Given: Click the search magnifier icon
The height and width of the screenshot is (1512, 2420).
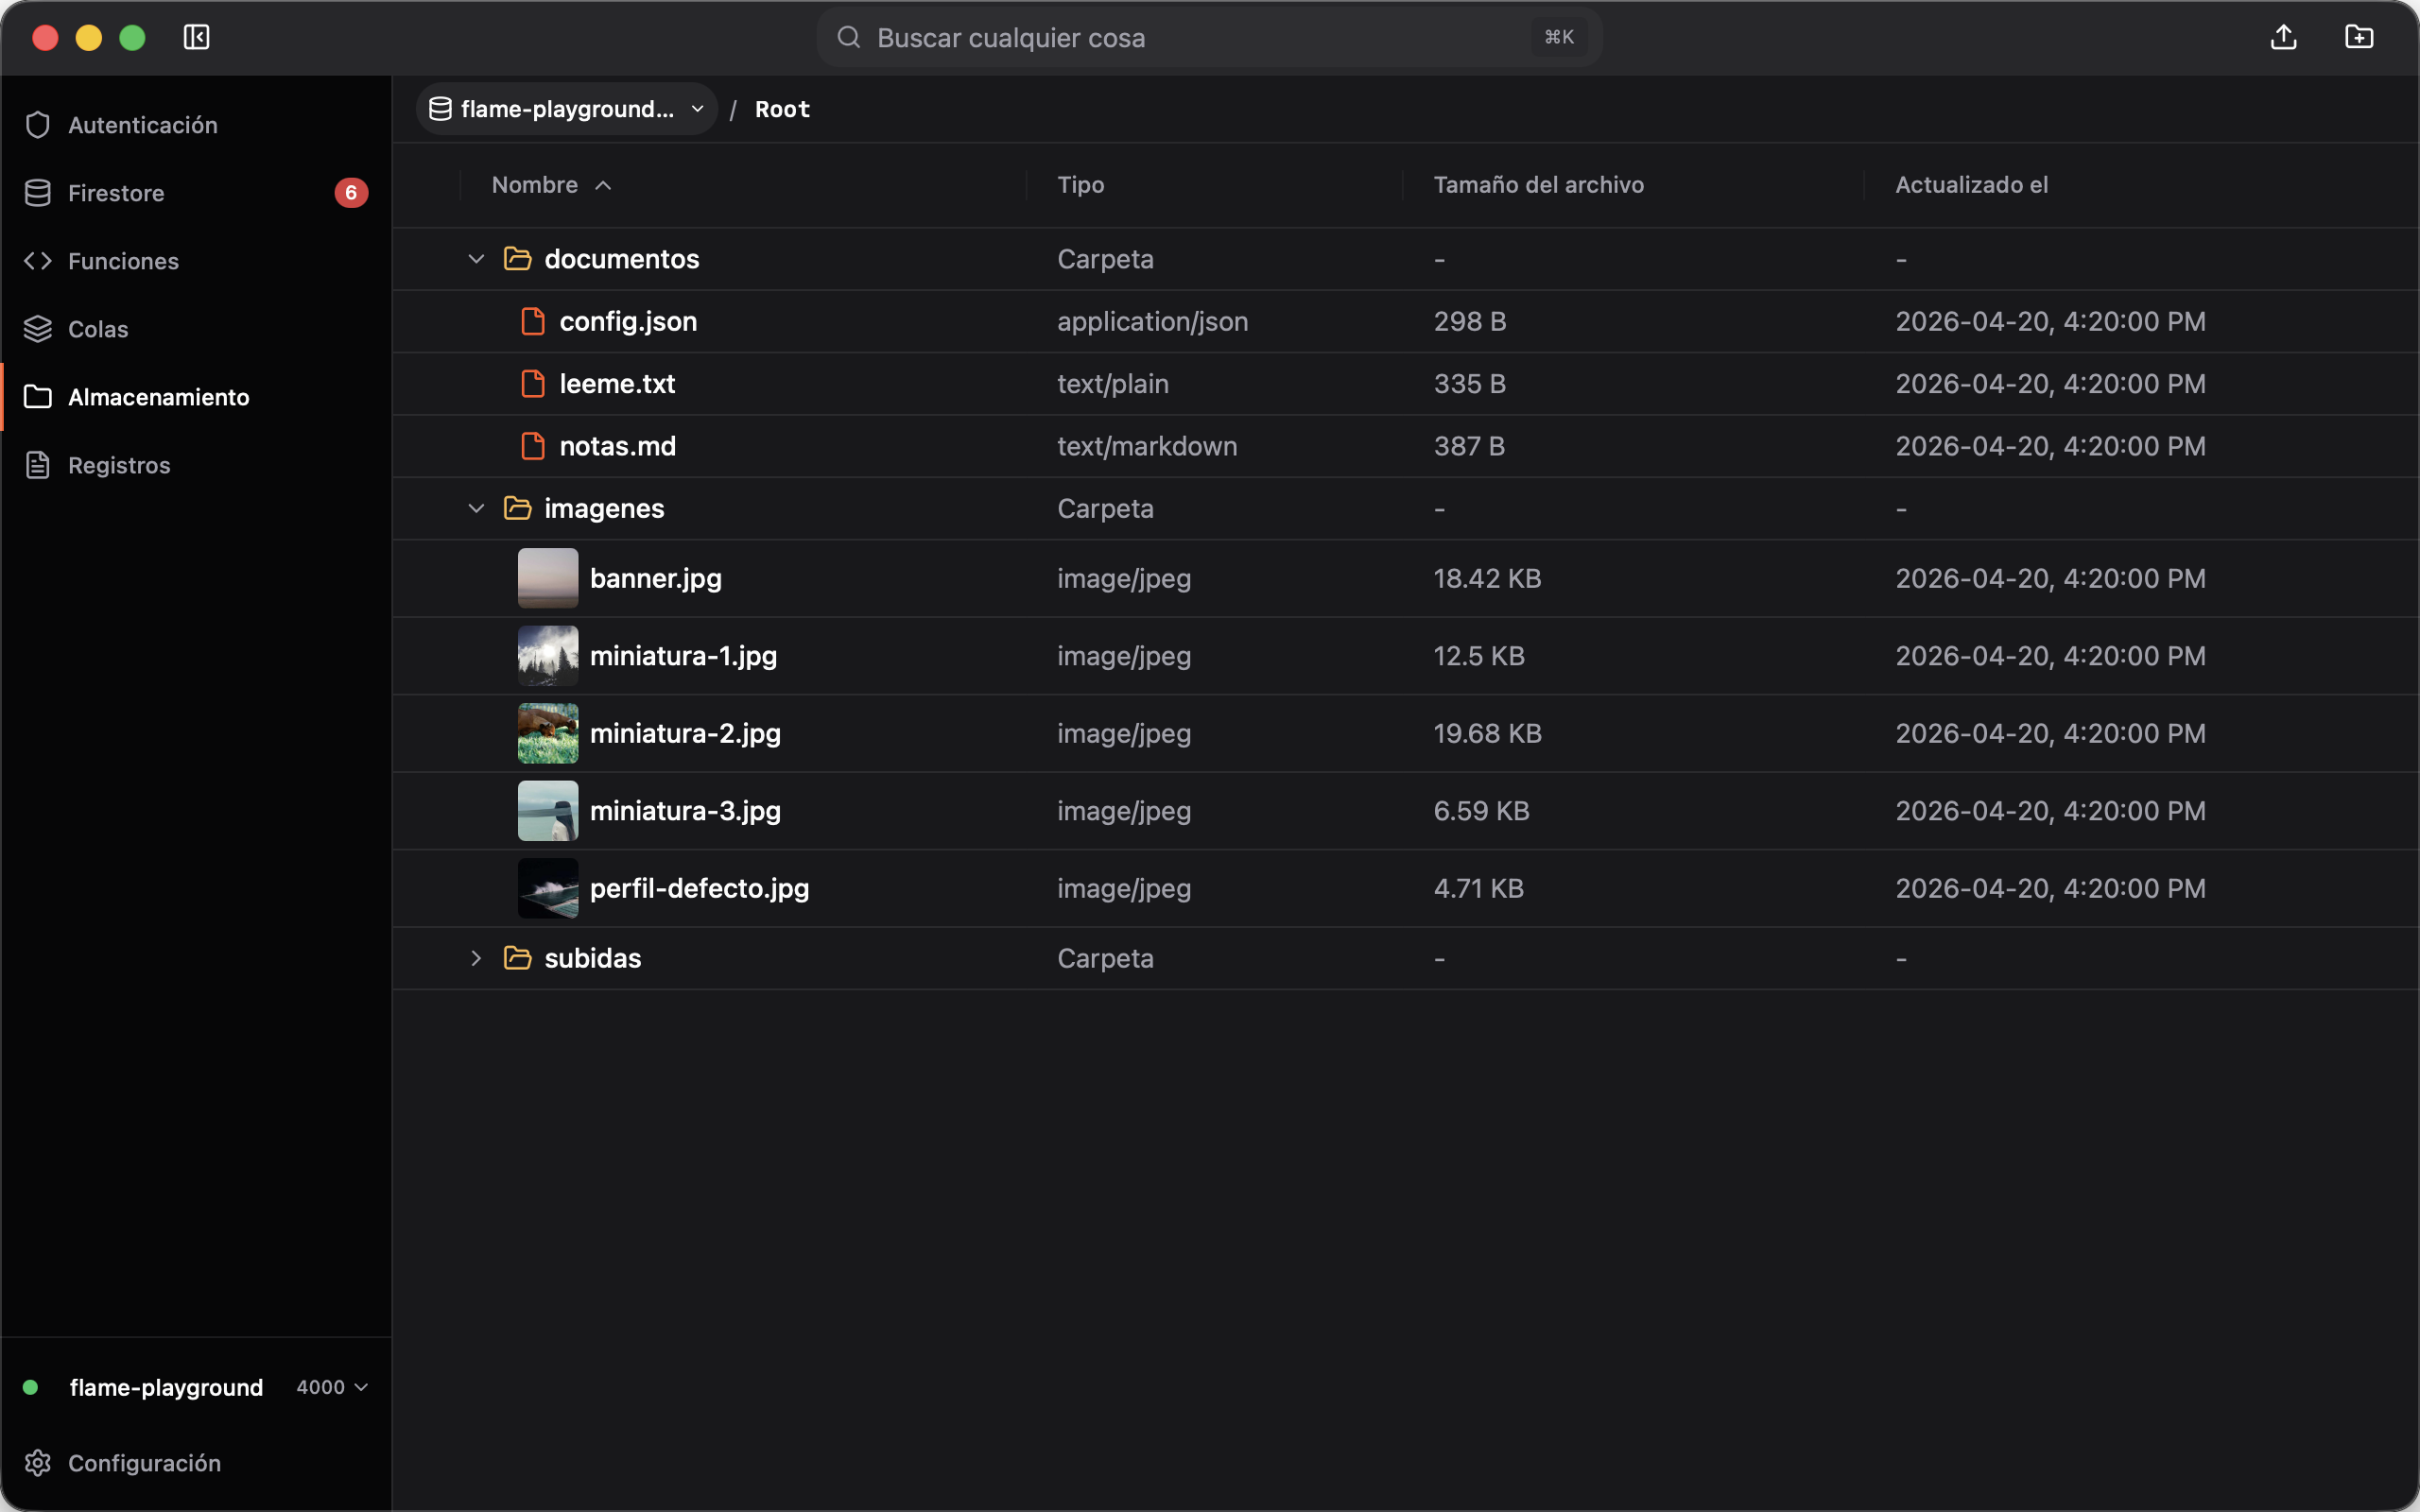Looking at the screenshot, I should [x=849, y=37].
